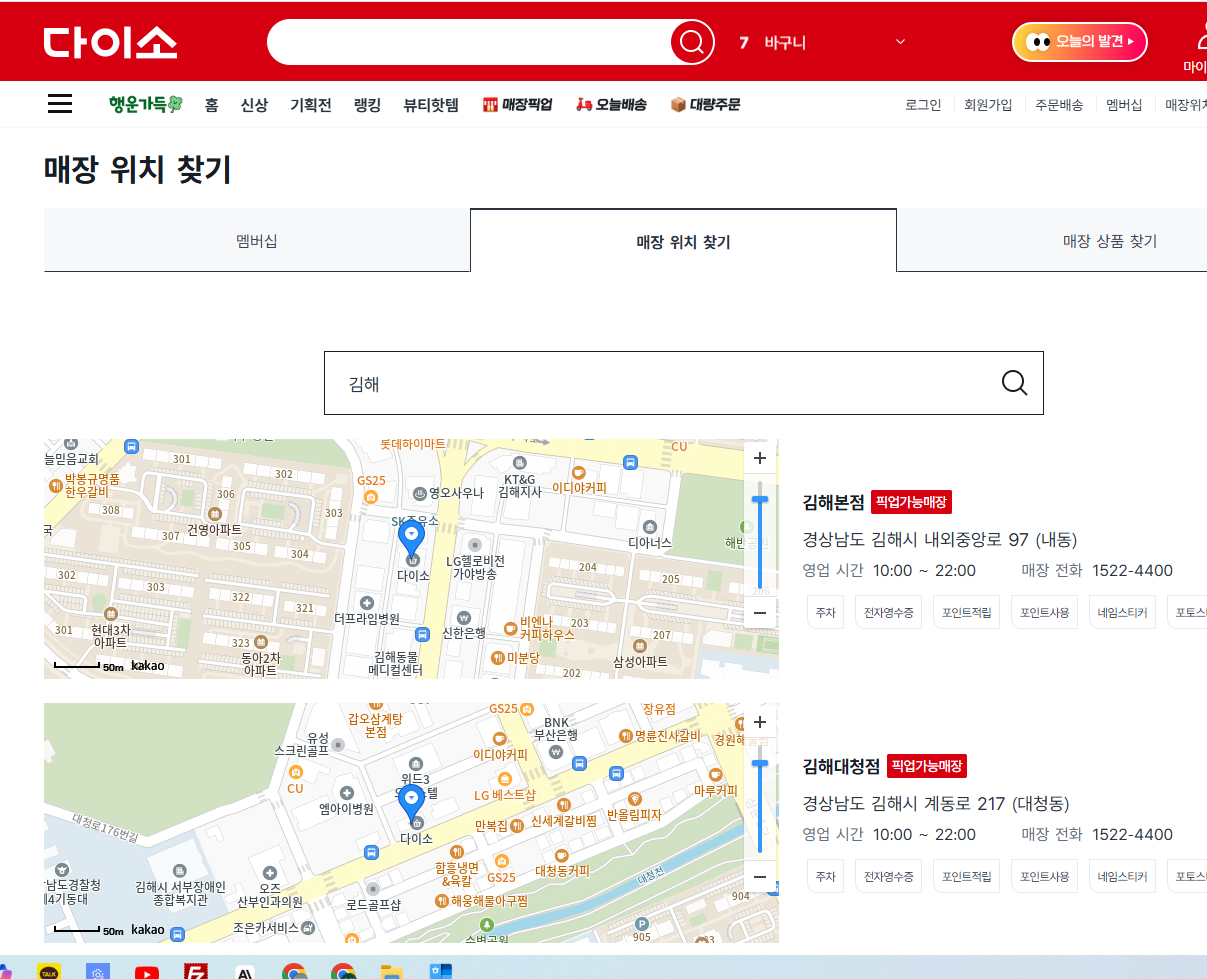Click the 김해본점 store name
Image resolution: width=1207 pixels, height=979 pixels.
click(x=833, y=502)
